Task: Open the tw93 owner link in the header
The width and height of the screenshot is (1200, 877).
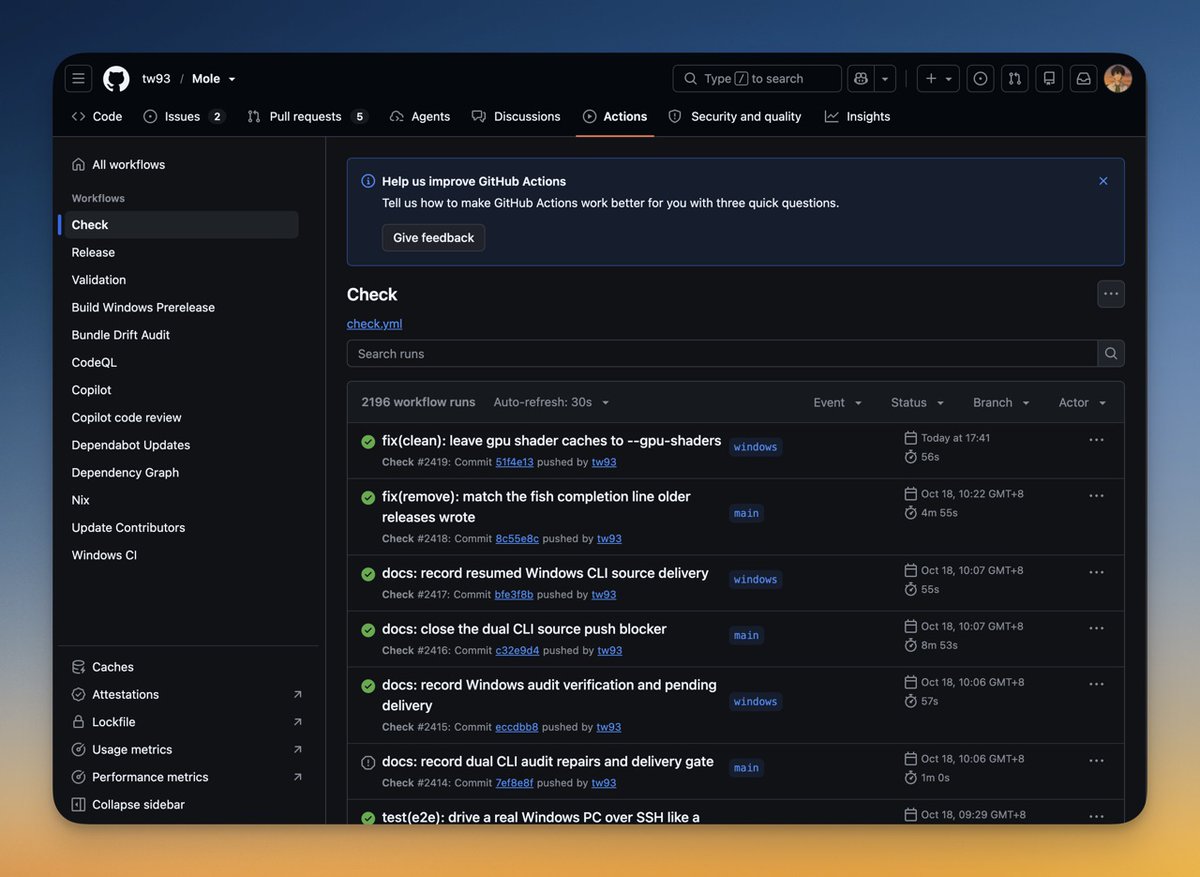Action: [x=156, y=79]
